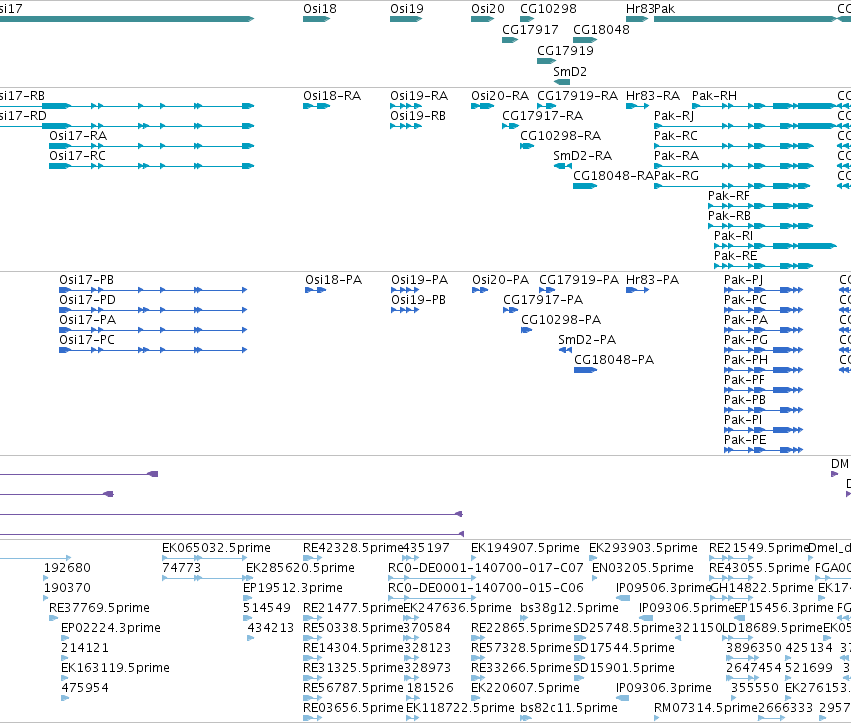Click the Osi18 gene label

pos(320,9)
